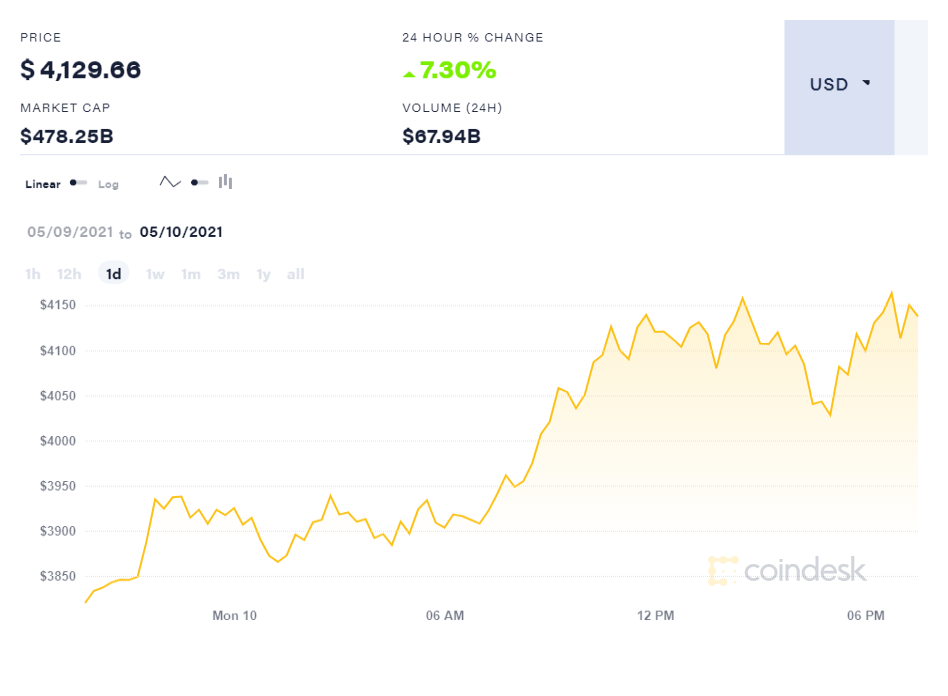Click the USD dropdown arrow
Image resolution: width=948 pixels, height=696 pixels.
tap(866, 82)
